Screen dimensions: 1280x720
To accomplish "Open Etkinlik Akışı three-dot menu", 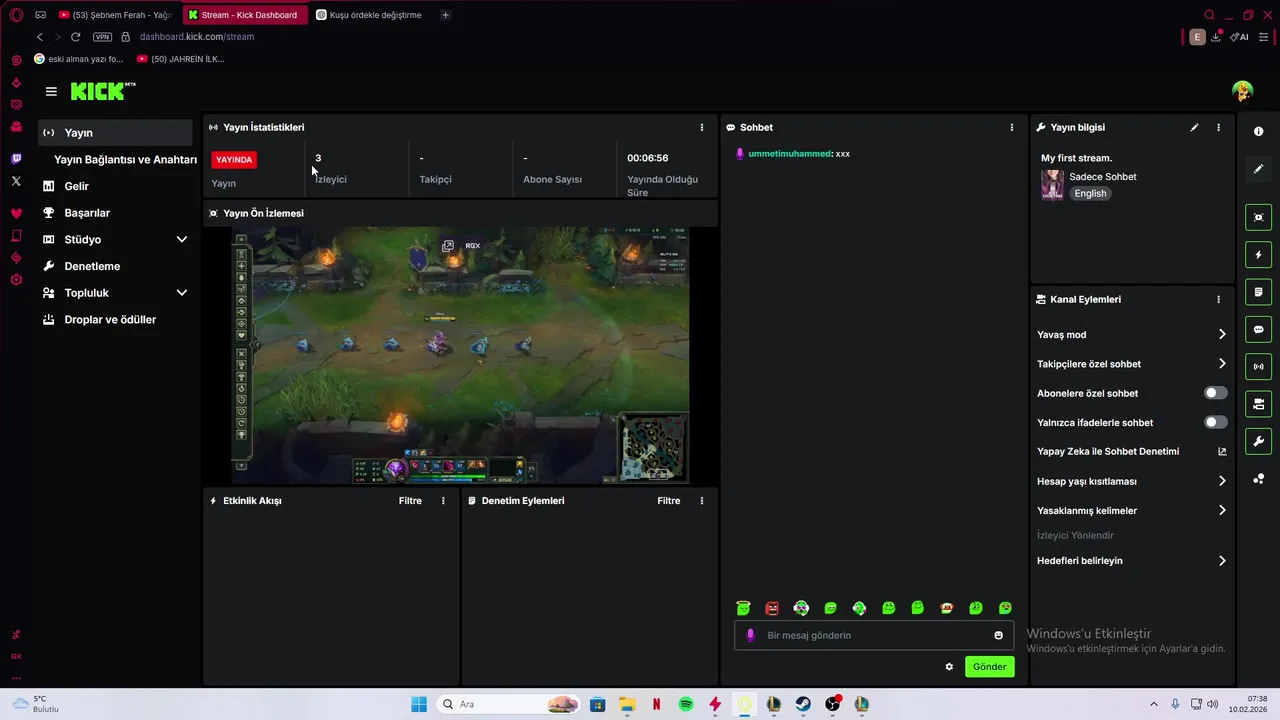I will (443, 501).
